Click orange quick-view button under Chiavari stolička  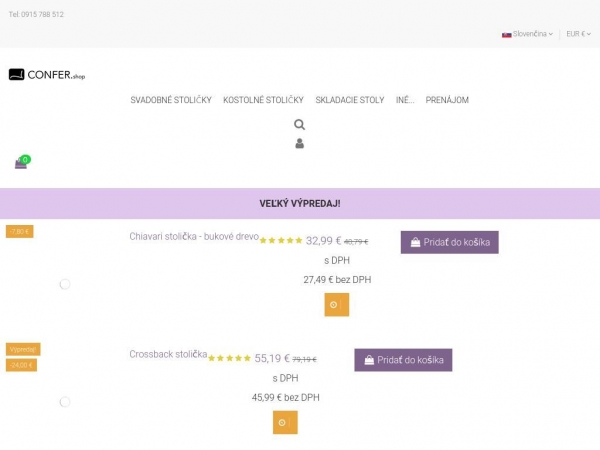tap(336, 305)
